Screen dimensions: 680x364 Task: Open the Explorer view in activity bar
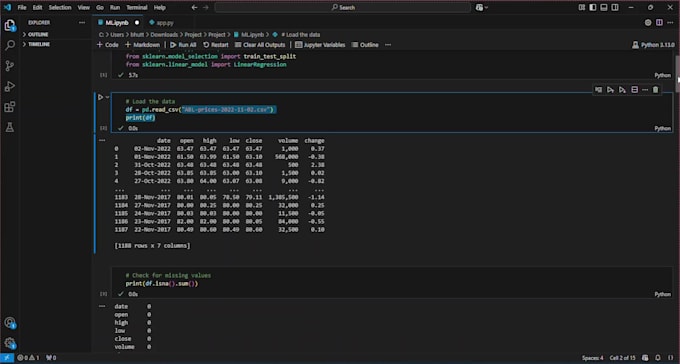10,25
